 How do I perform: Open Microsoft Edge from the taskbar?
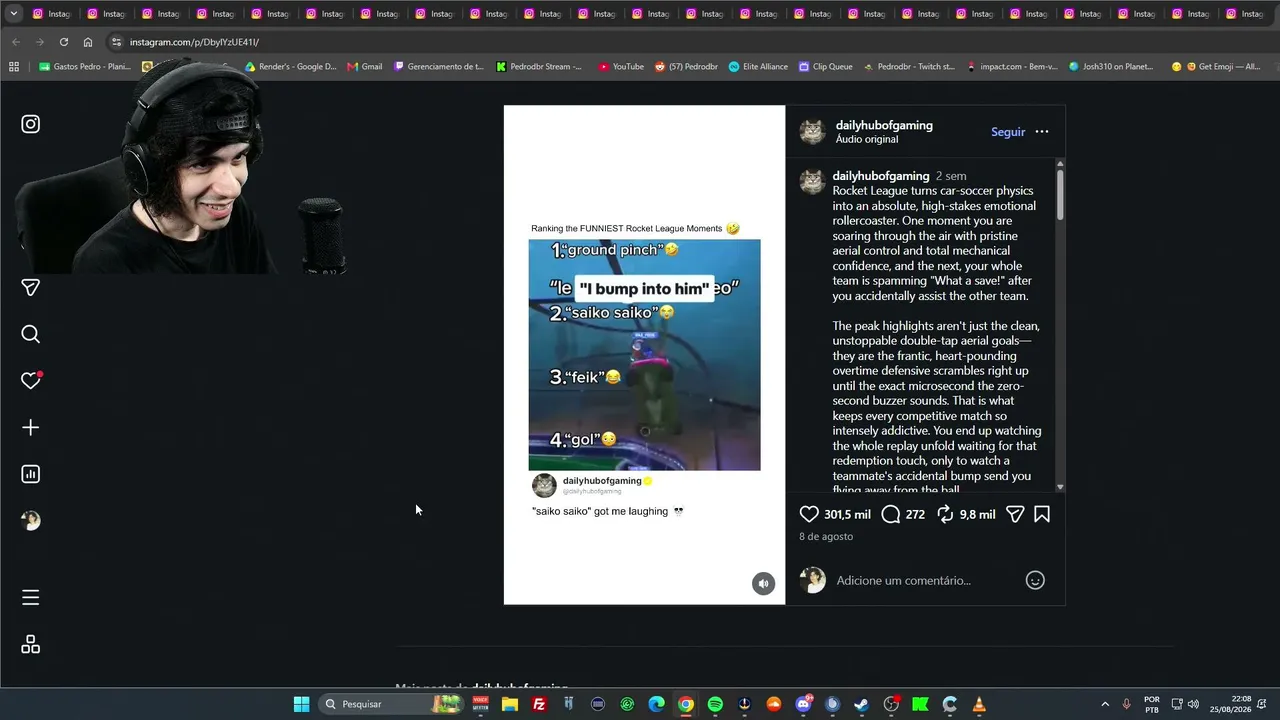(x=656, y=704)
